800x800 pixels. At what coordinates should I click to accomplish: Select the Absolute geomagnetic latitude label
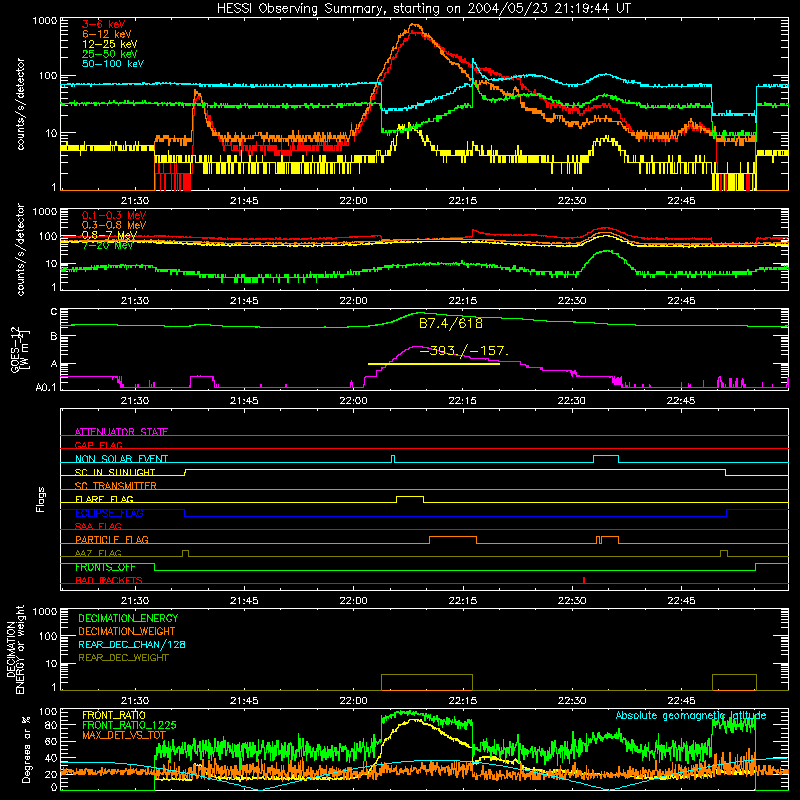click(691, 716)
